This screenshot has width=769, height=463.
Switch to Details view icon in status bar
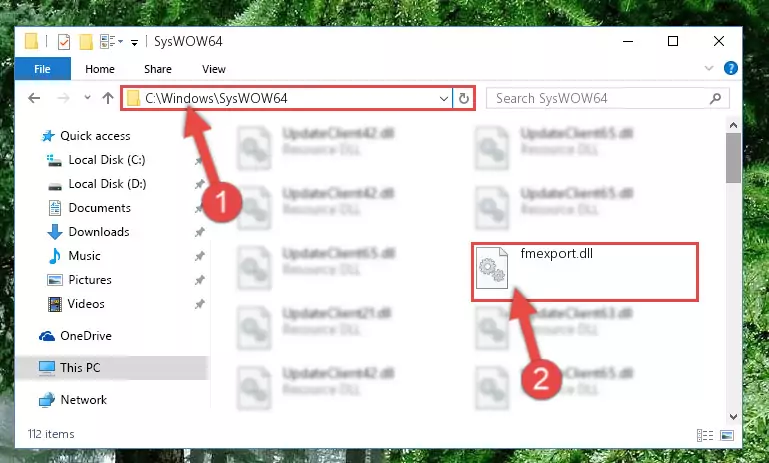[705, 436]
